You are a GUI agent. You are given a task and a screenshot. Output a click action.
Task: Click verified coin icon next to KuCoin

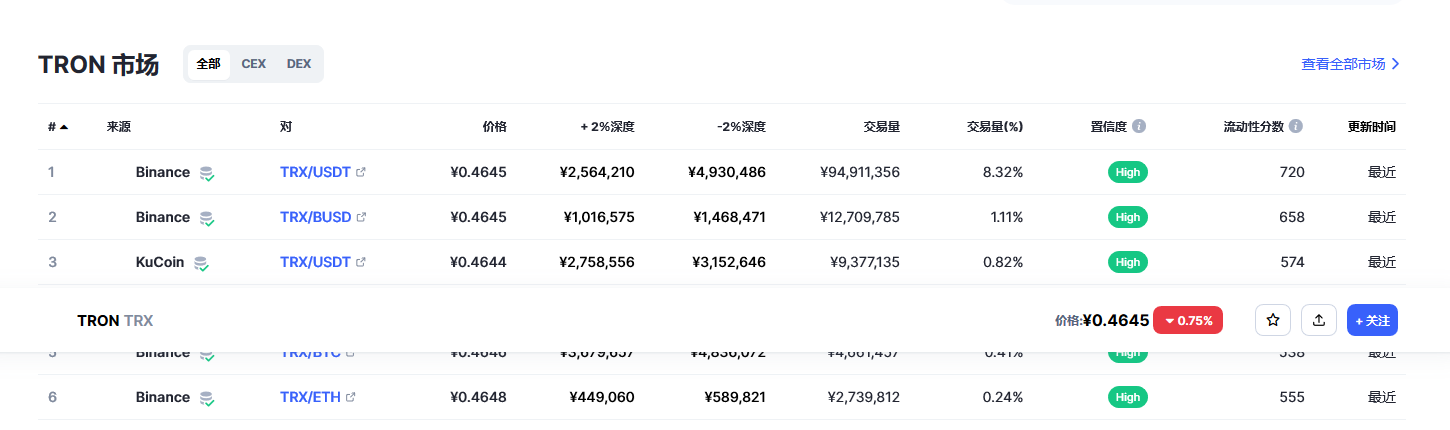coord(201,263)
